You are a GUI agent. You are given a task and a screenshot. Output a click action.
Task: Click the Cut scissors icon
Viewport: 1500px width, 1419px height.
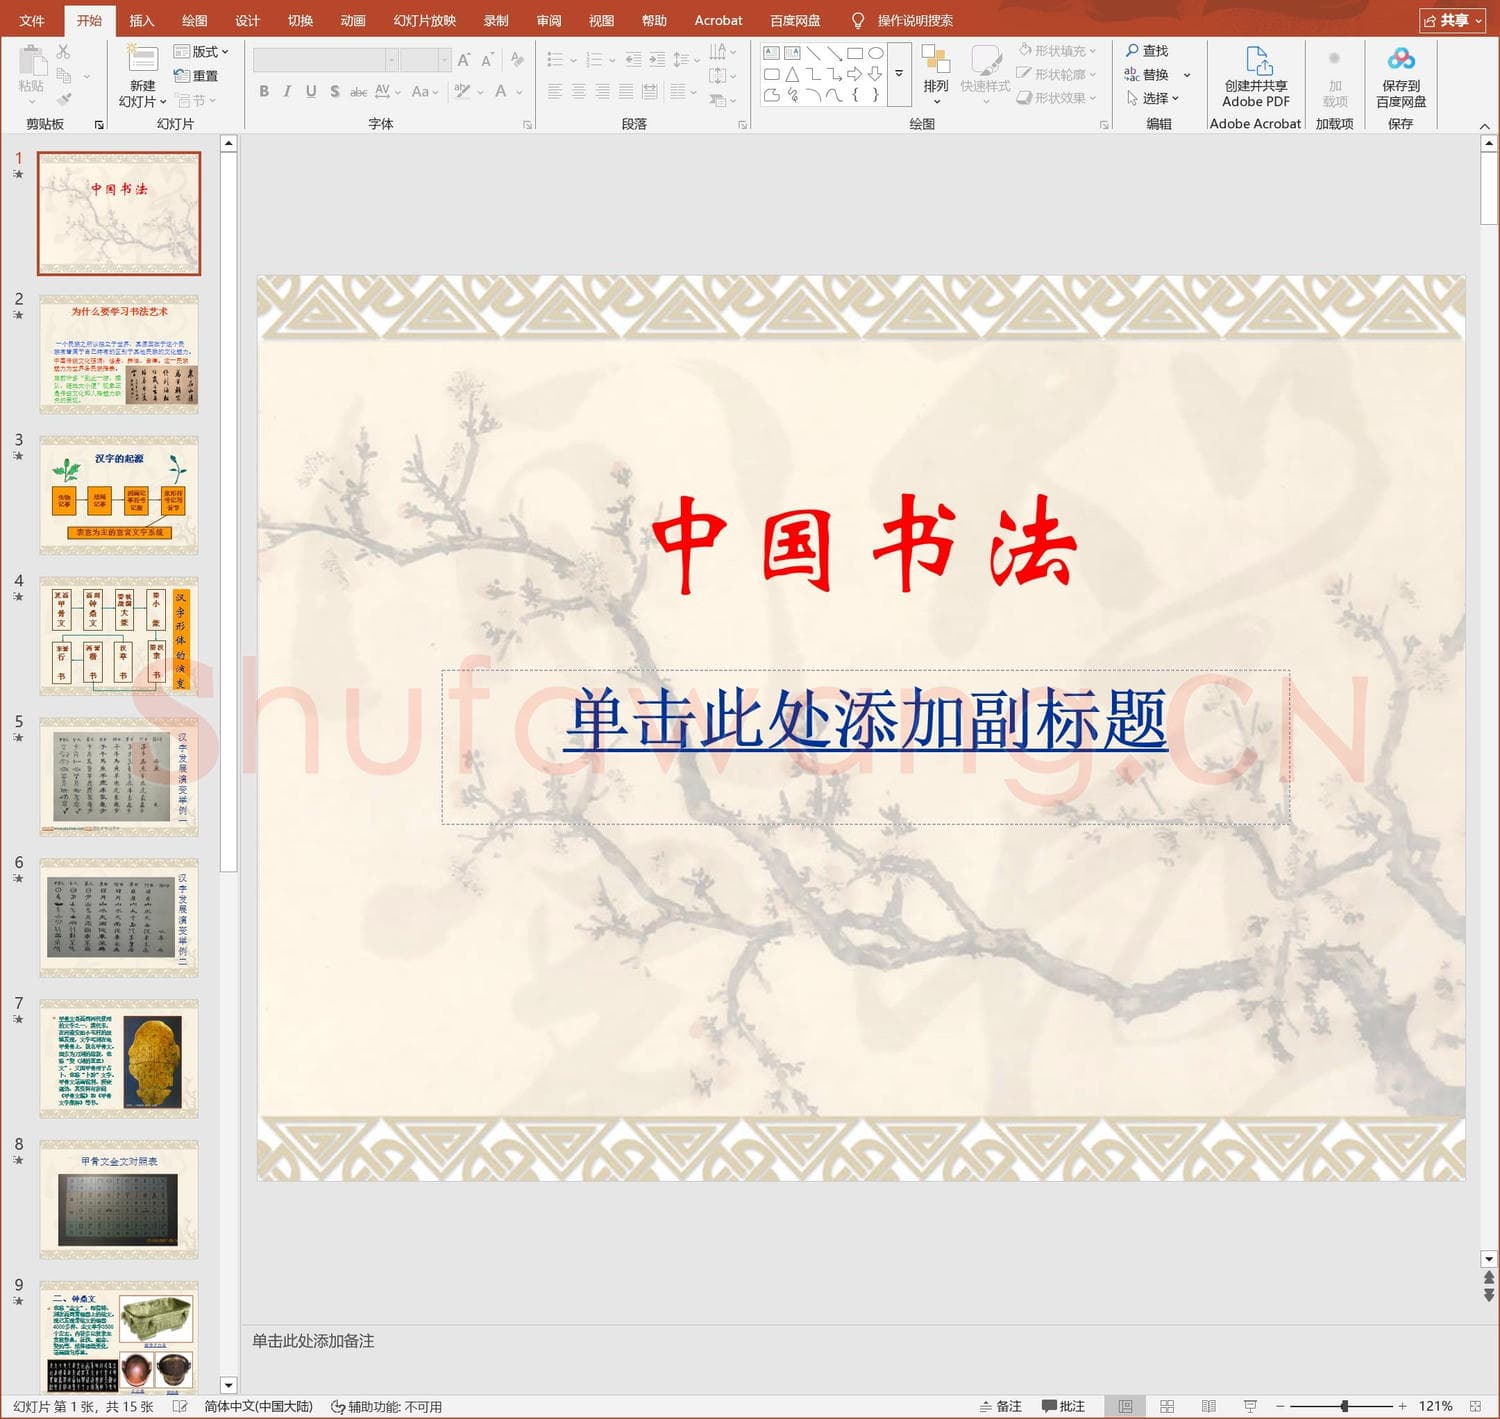pos(64,51)
